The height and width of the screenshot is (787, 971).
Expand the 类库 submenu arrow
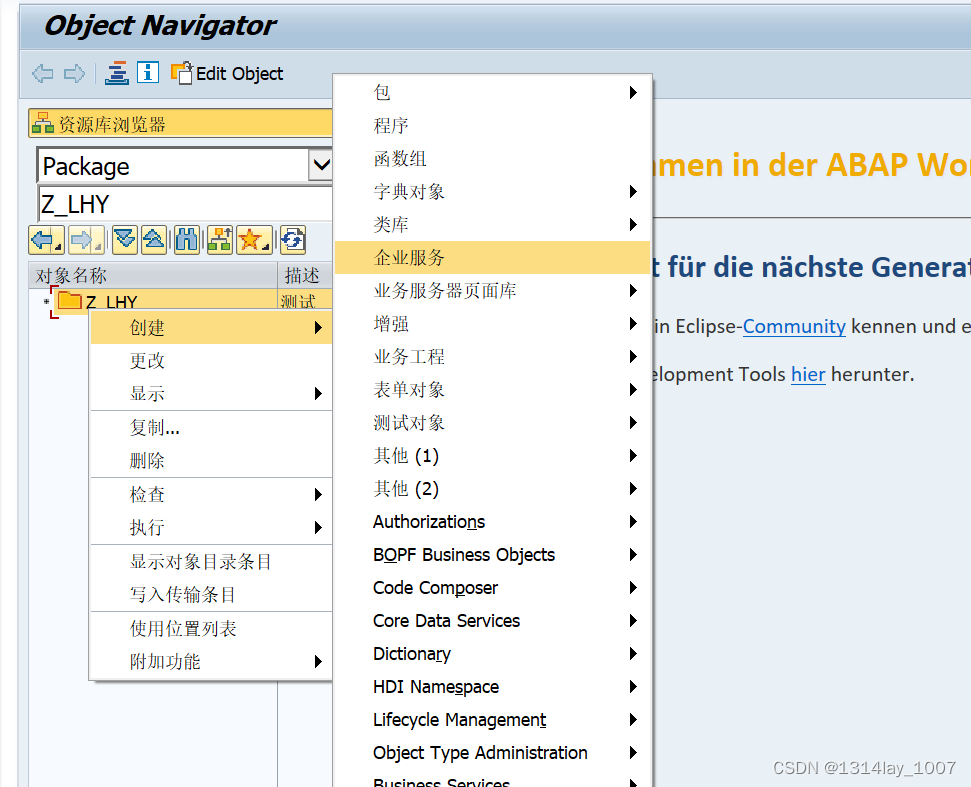[633, 224]
